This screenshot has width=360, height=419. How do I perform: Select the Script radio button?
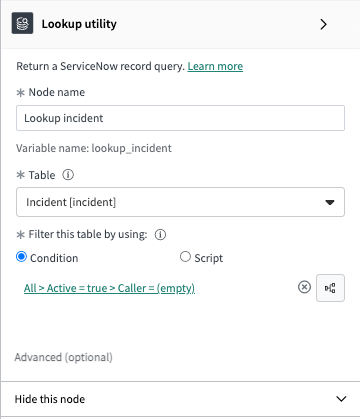pos(185,257)
